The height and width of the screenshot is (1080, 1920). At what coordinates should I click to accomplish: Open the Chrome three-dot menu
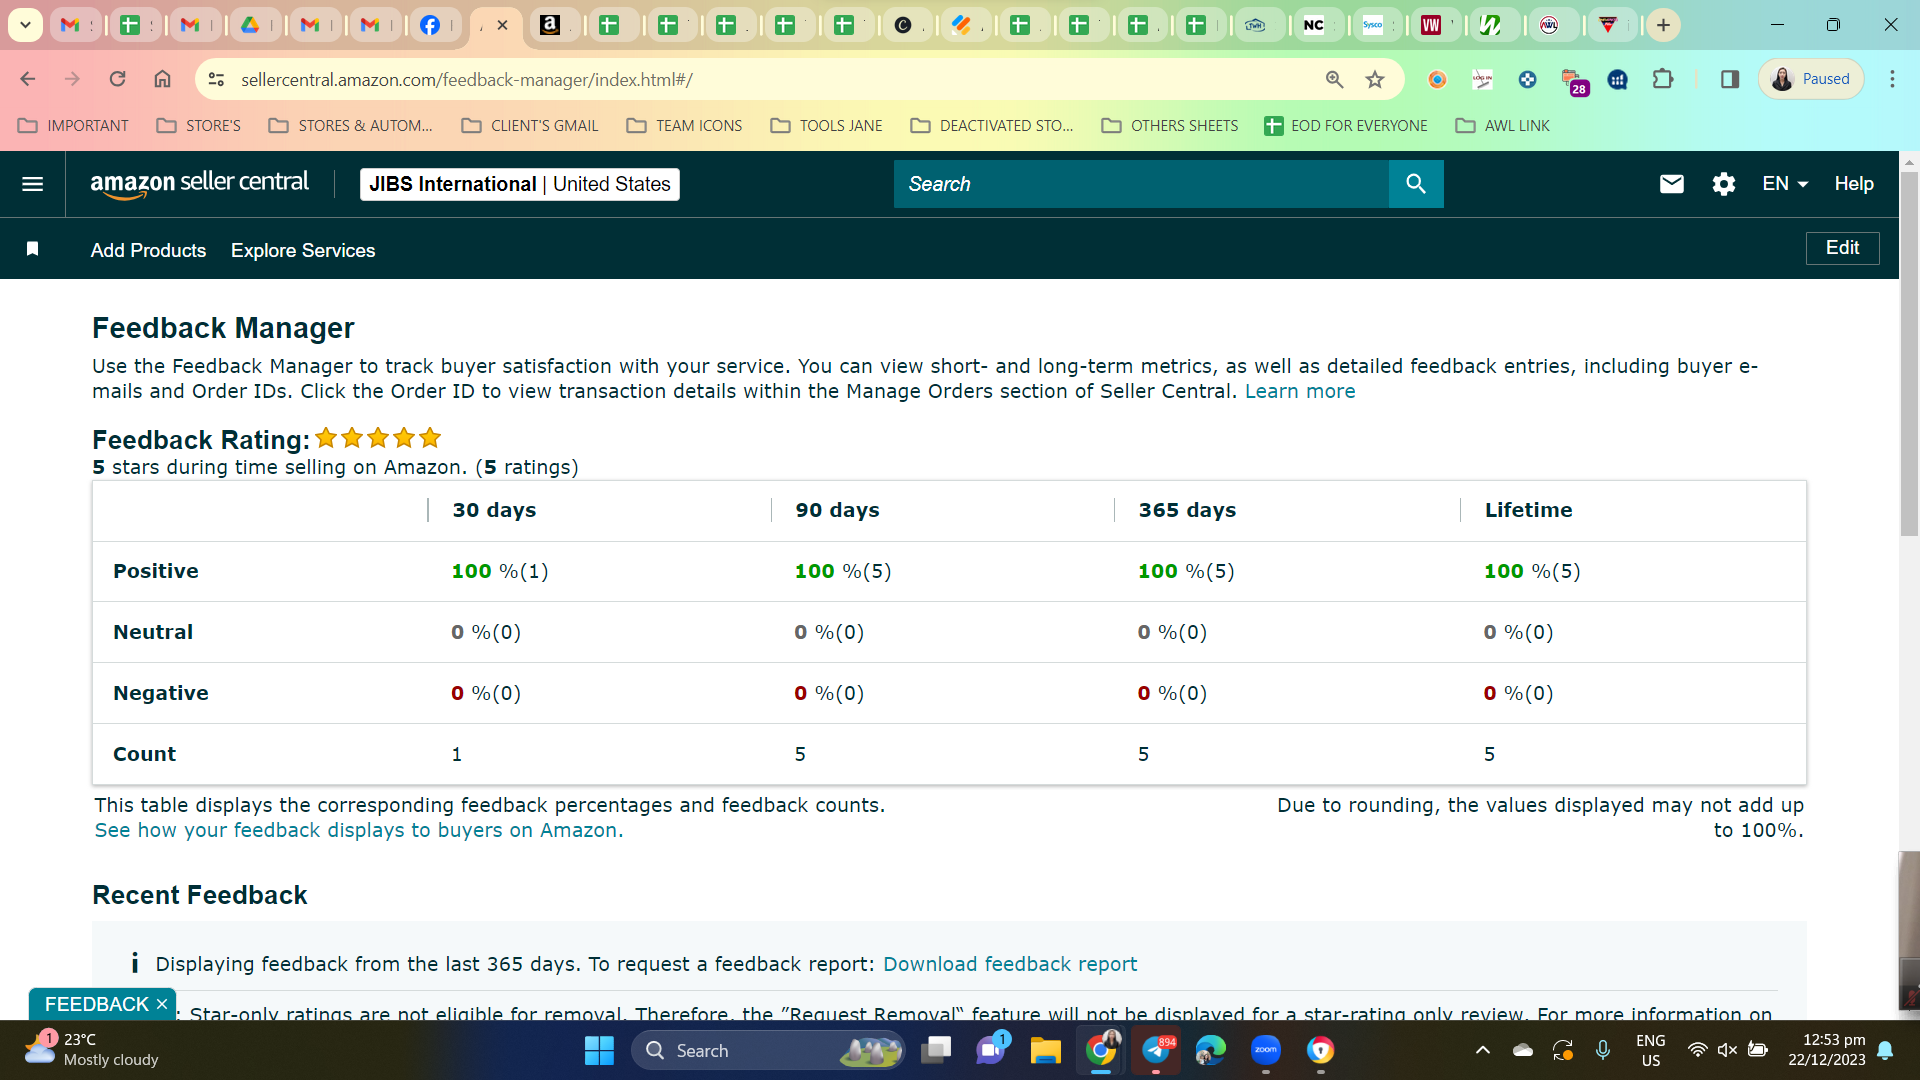pyautogui.click(x=1892, y=79)
